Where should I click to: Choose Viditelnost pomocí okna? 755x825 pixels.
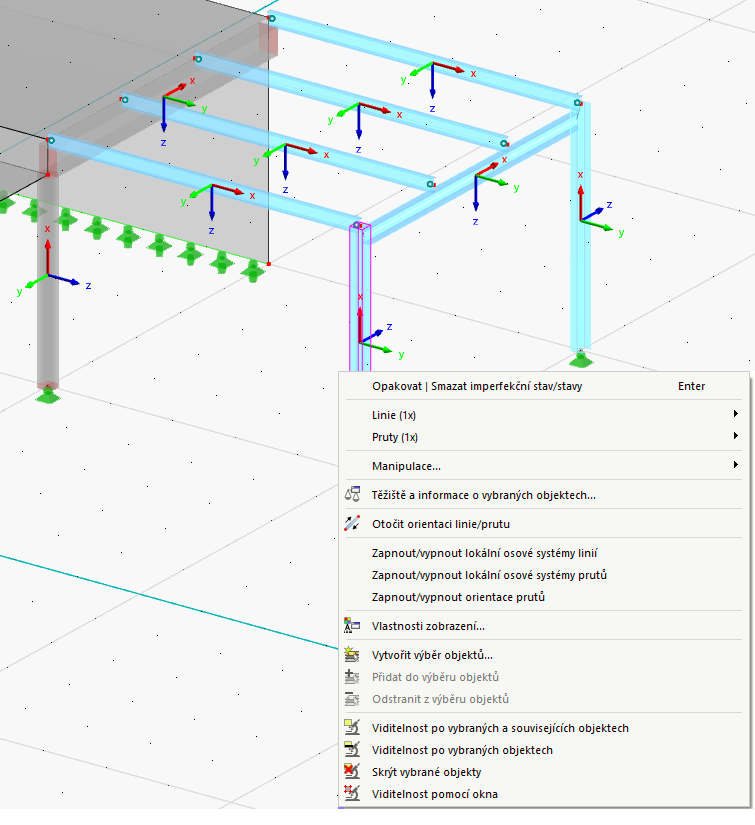[x=543, y=794]
